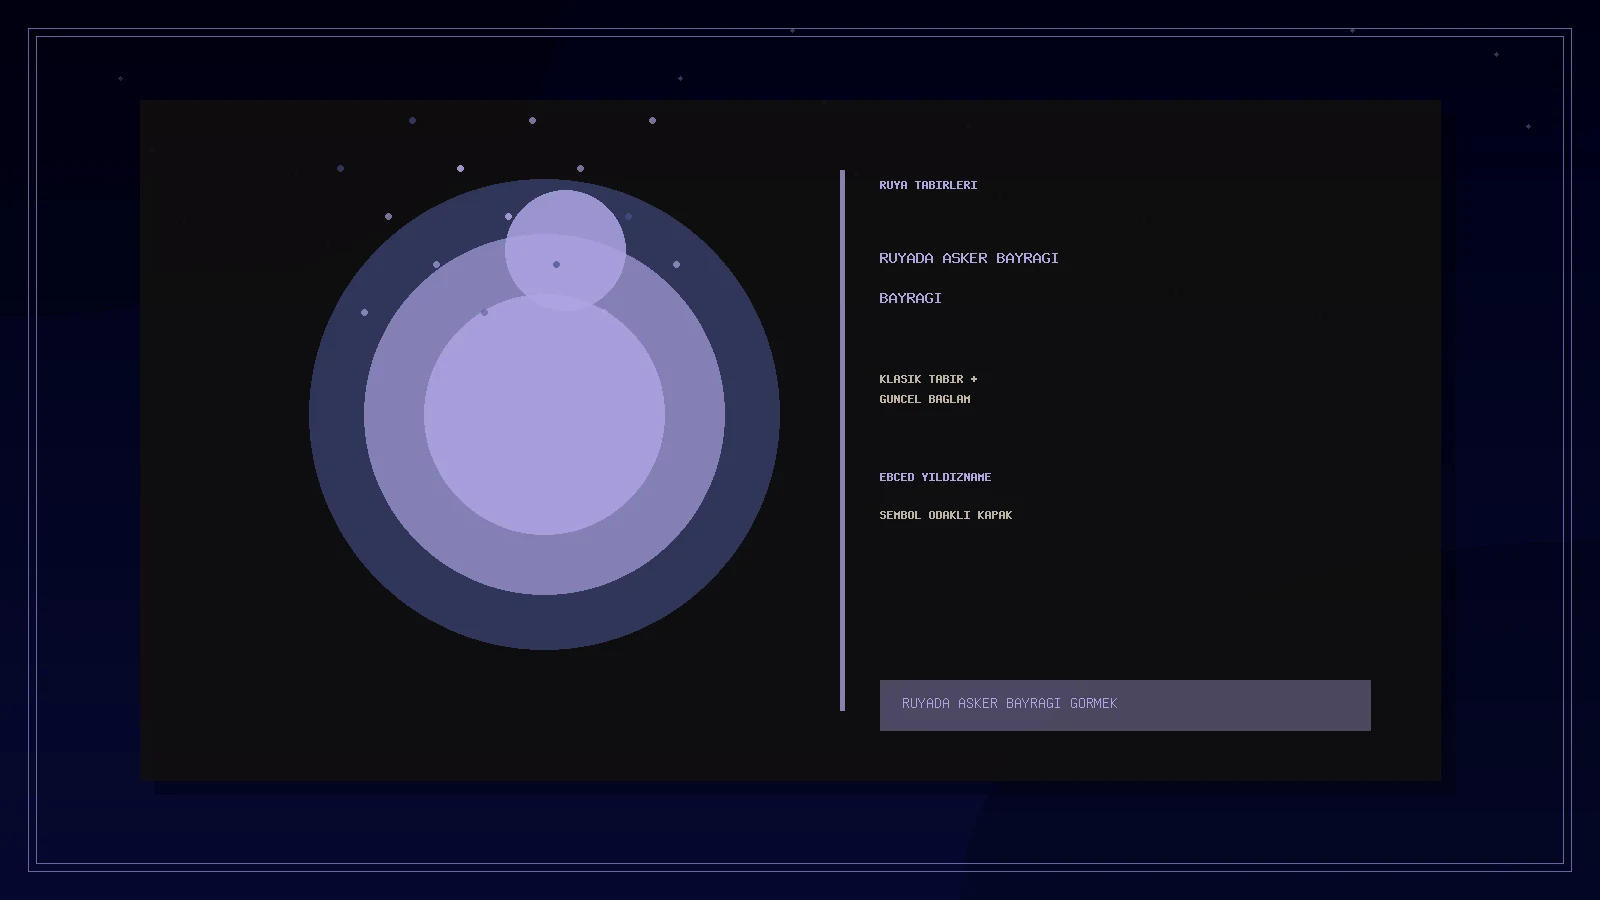Click the dot overlapping the small pale circle
This screenshot has height=900, width=1600.
(556, 264)
